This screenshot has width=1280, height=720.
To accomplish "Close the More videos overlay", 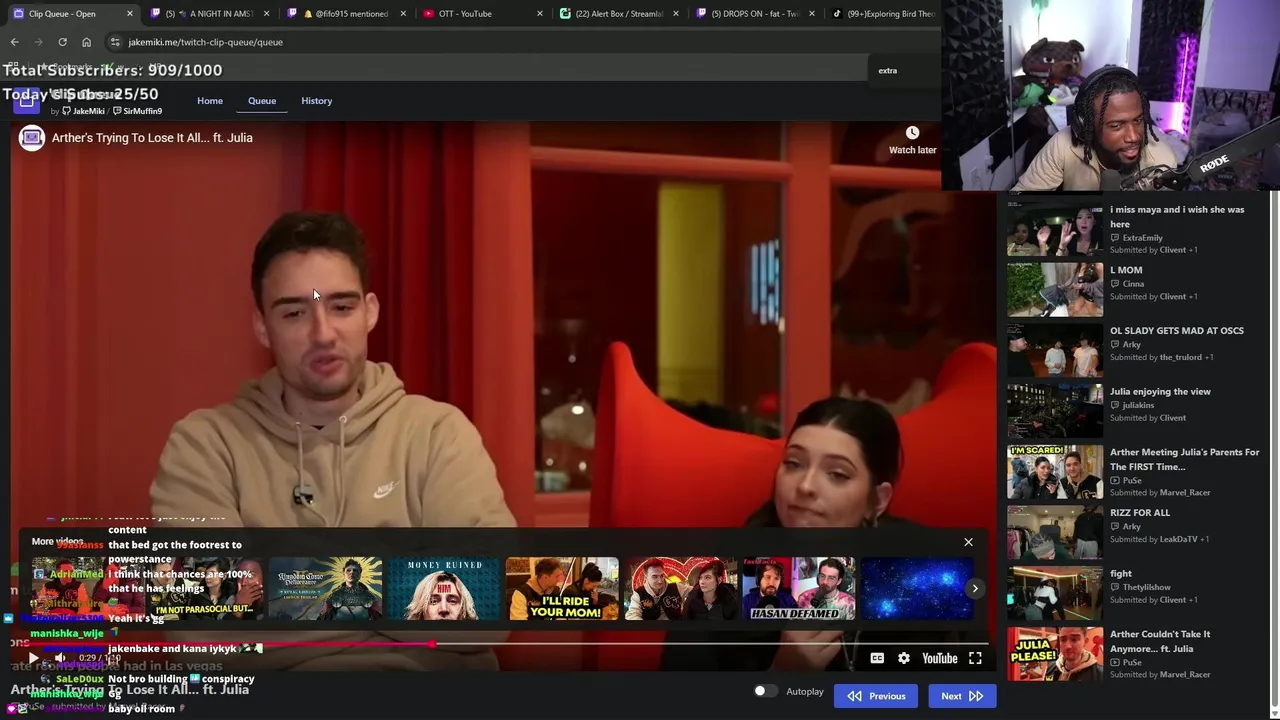I will 968,542.
